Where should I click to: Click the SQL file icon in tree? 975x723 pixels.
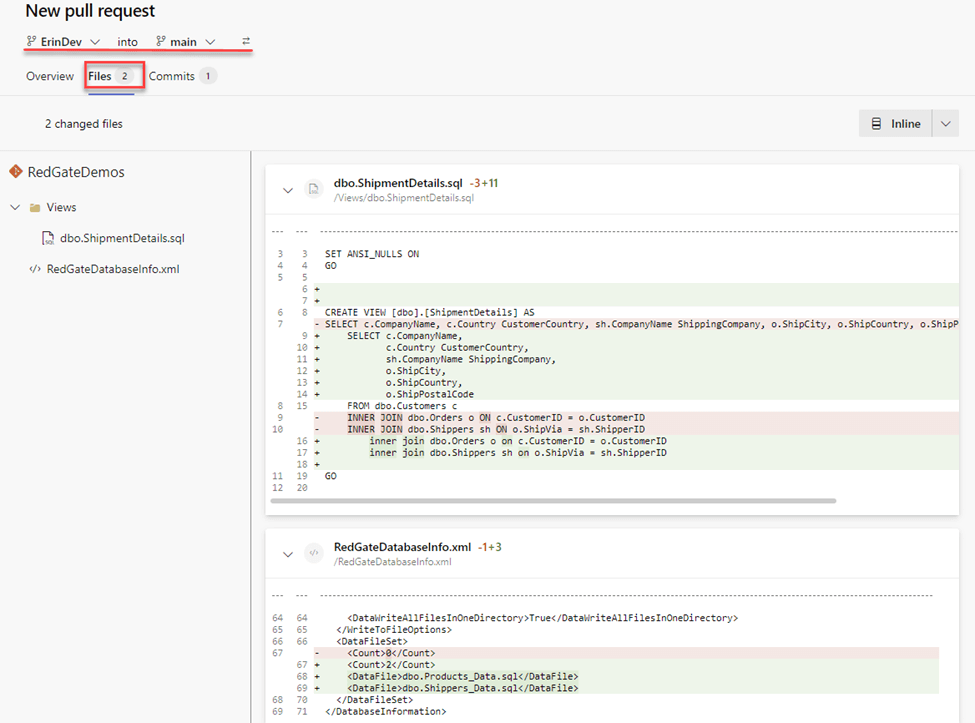click(x=47, y=239)
